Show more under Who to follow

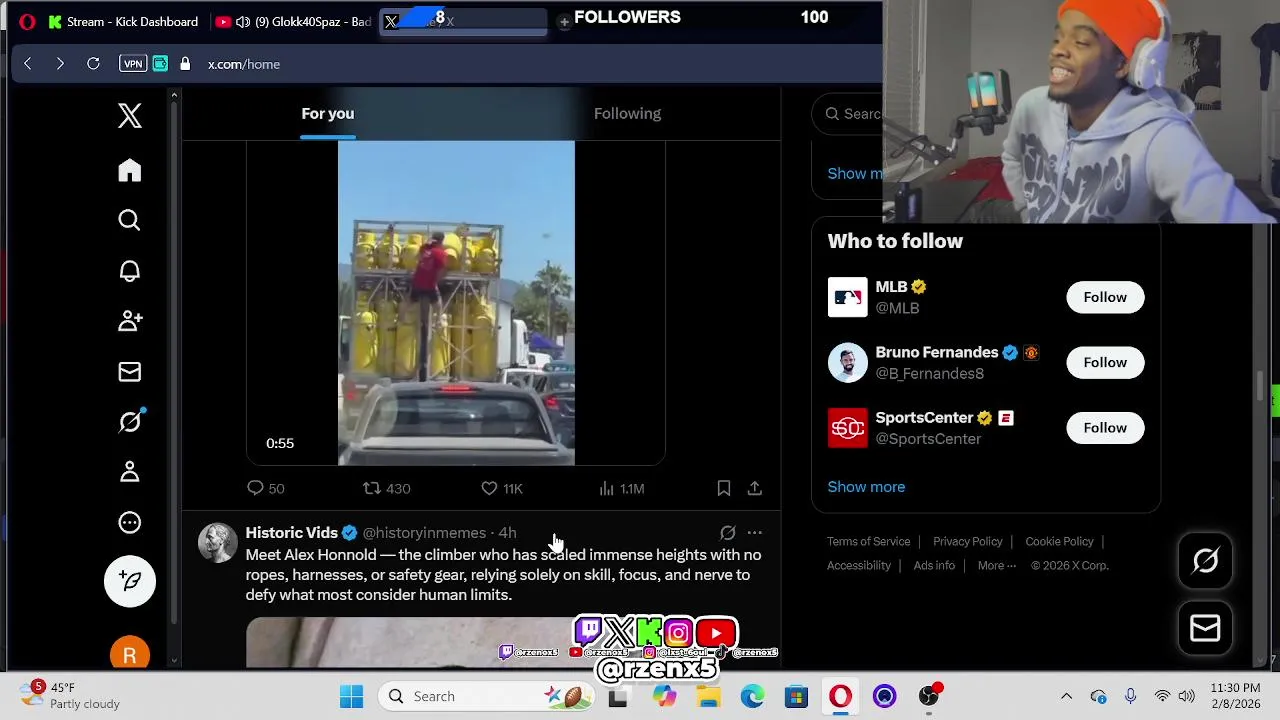(866, 487)
